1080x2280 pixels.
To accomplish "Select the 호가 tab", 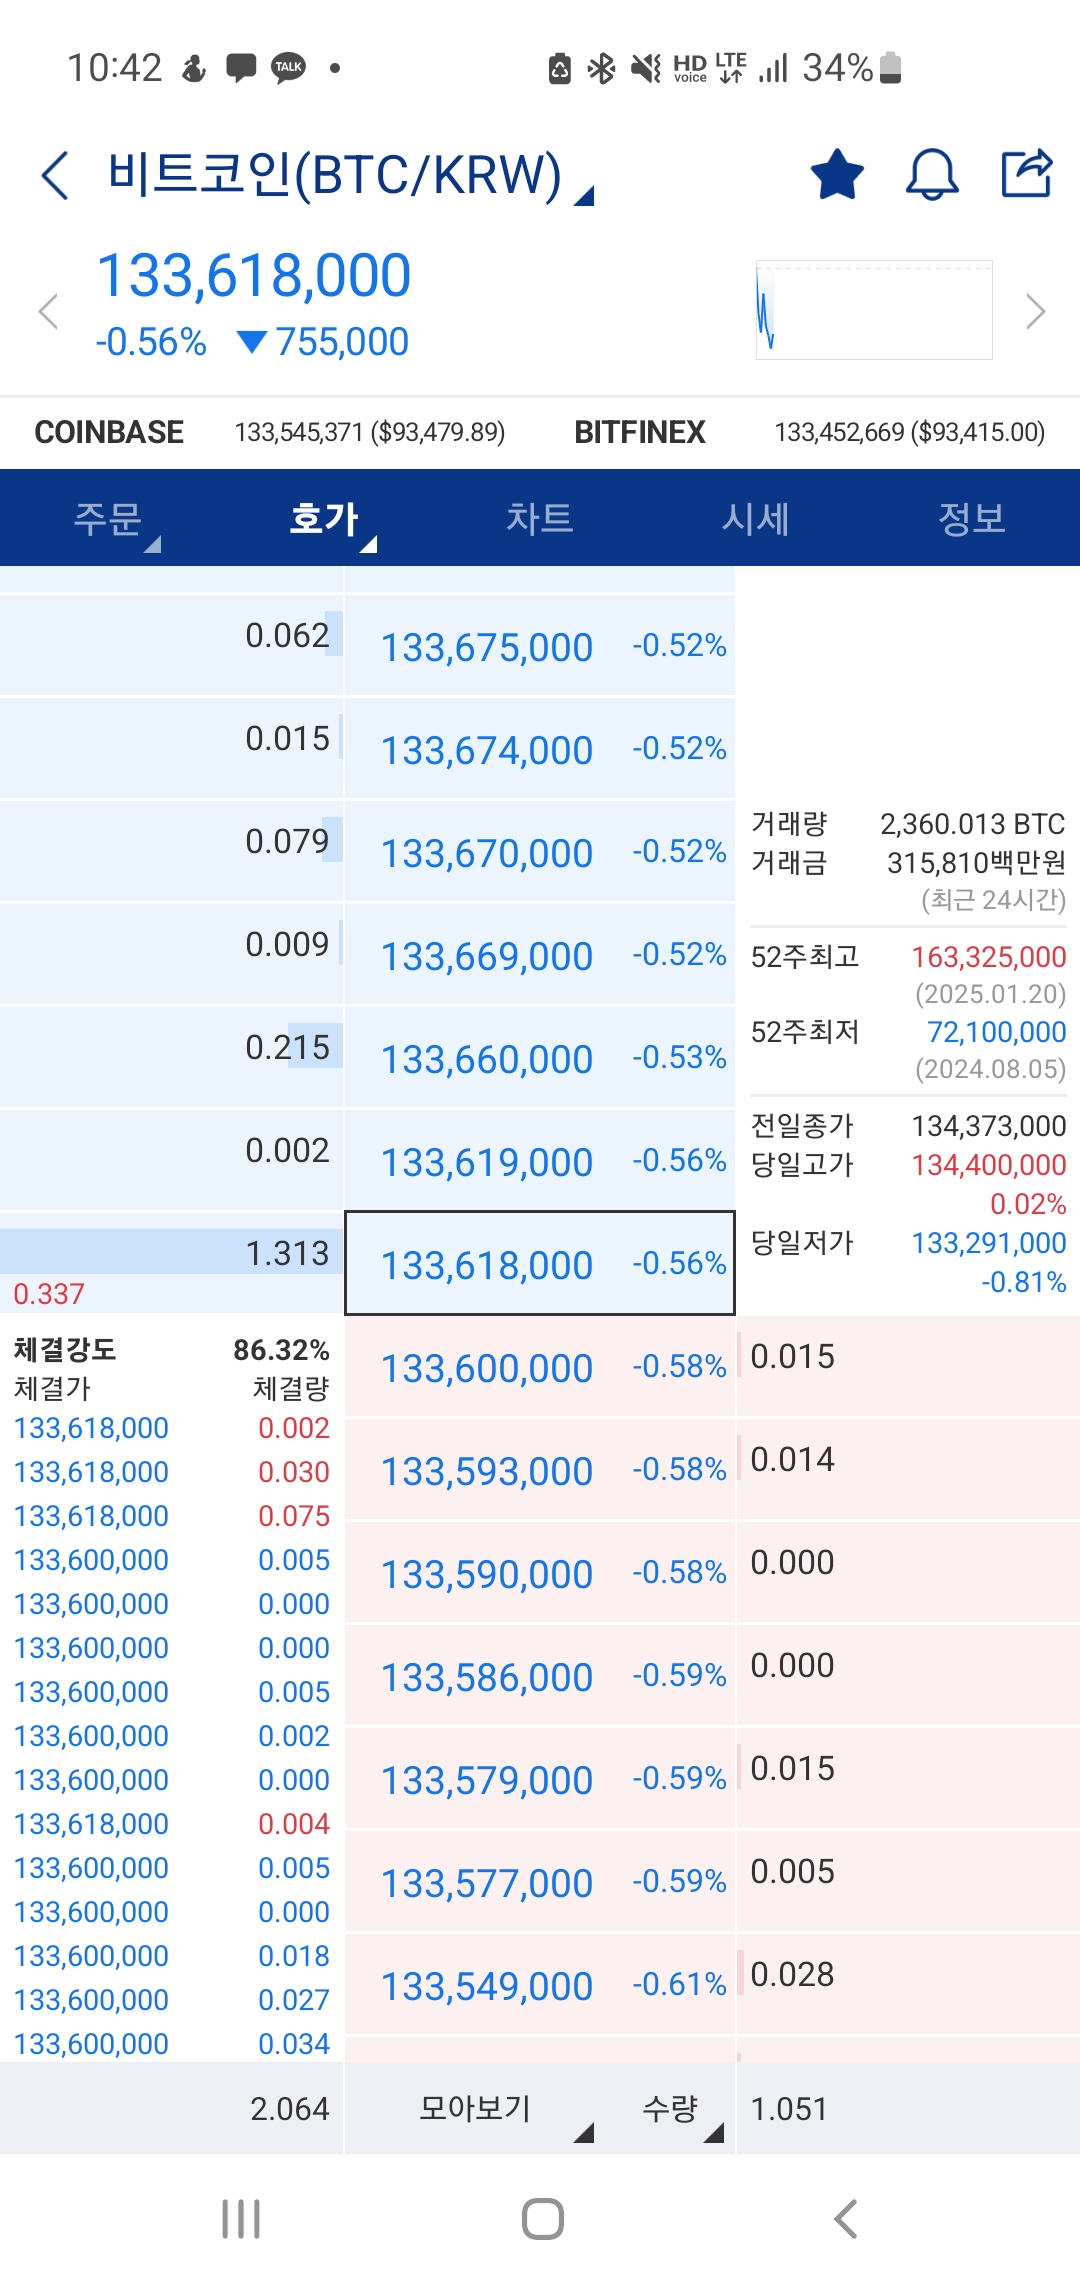I will pyautogui.click(x=324, y=519).
